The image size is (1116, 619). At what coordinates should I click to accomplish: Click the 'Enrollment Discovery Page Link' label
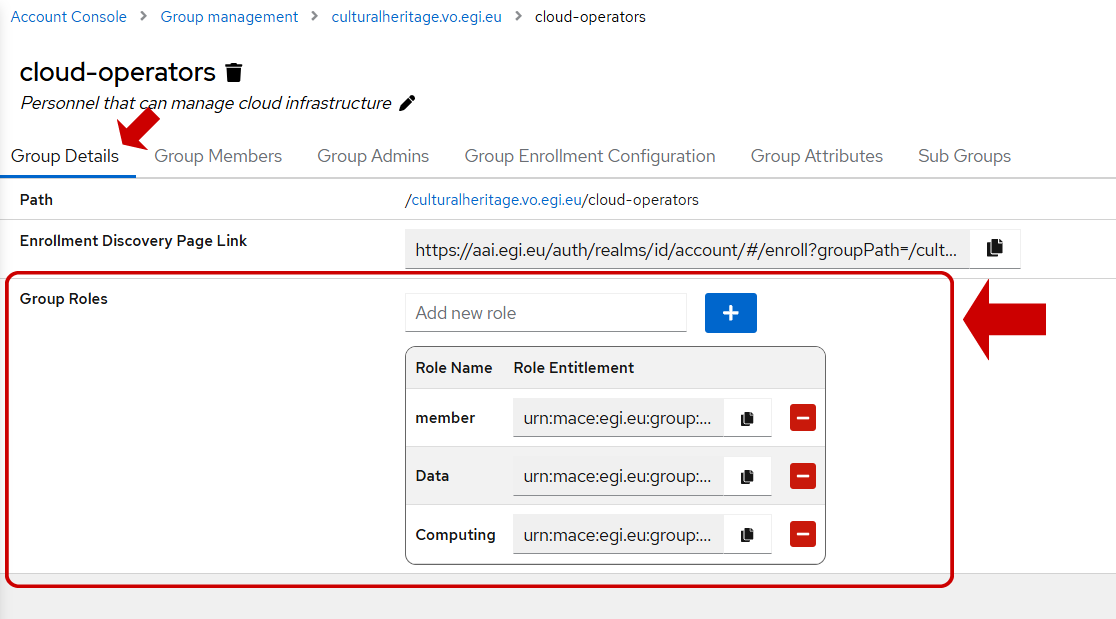133,240
